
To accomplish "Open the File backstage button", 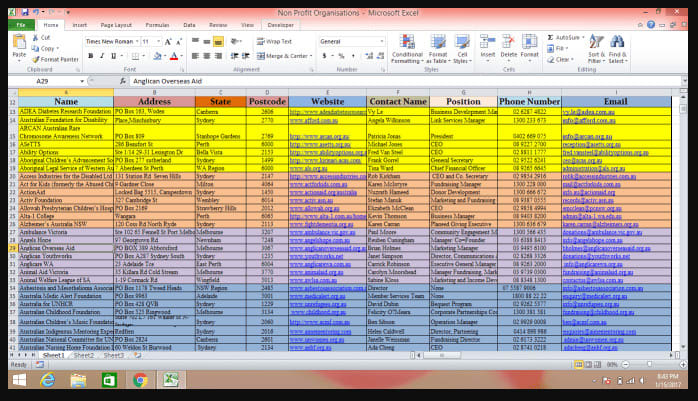I will coord(19,24).
